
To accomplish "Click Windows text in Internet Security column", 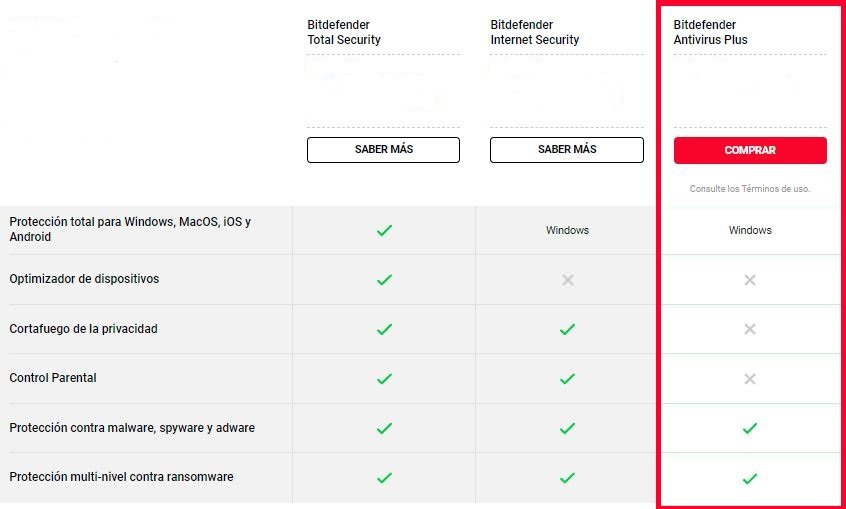I will pos(567,230).
